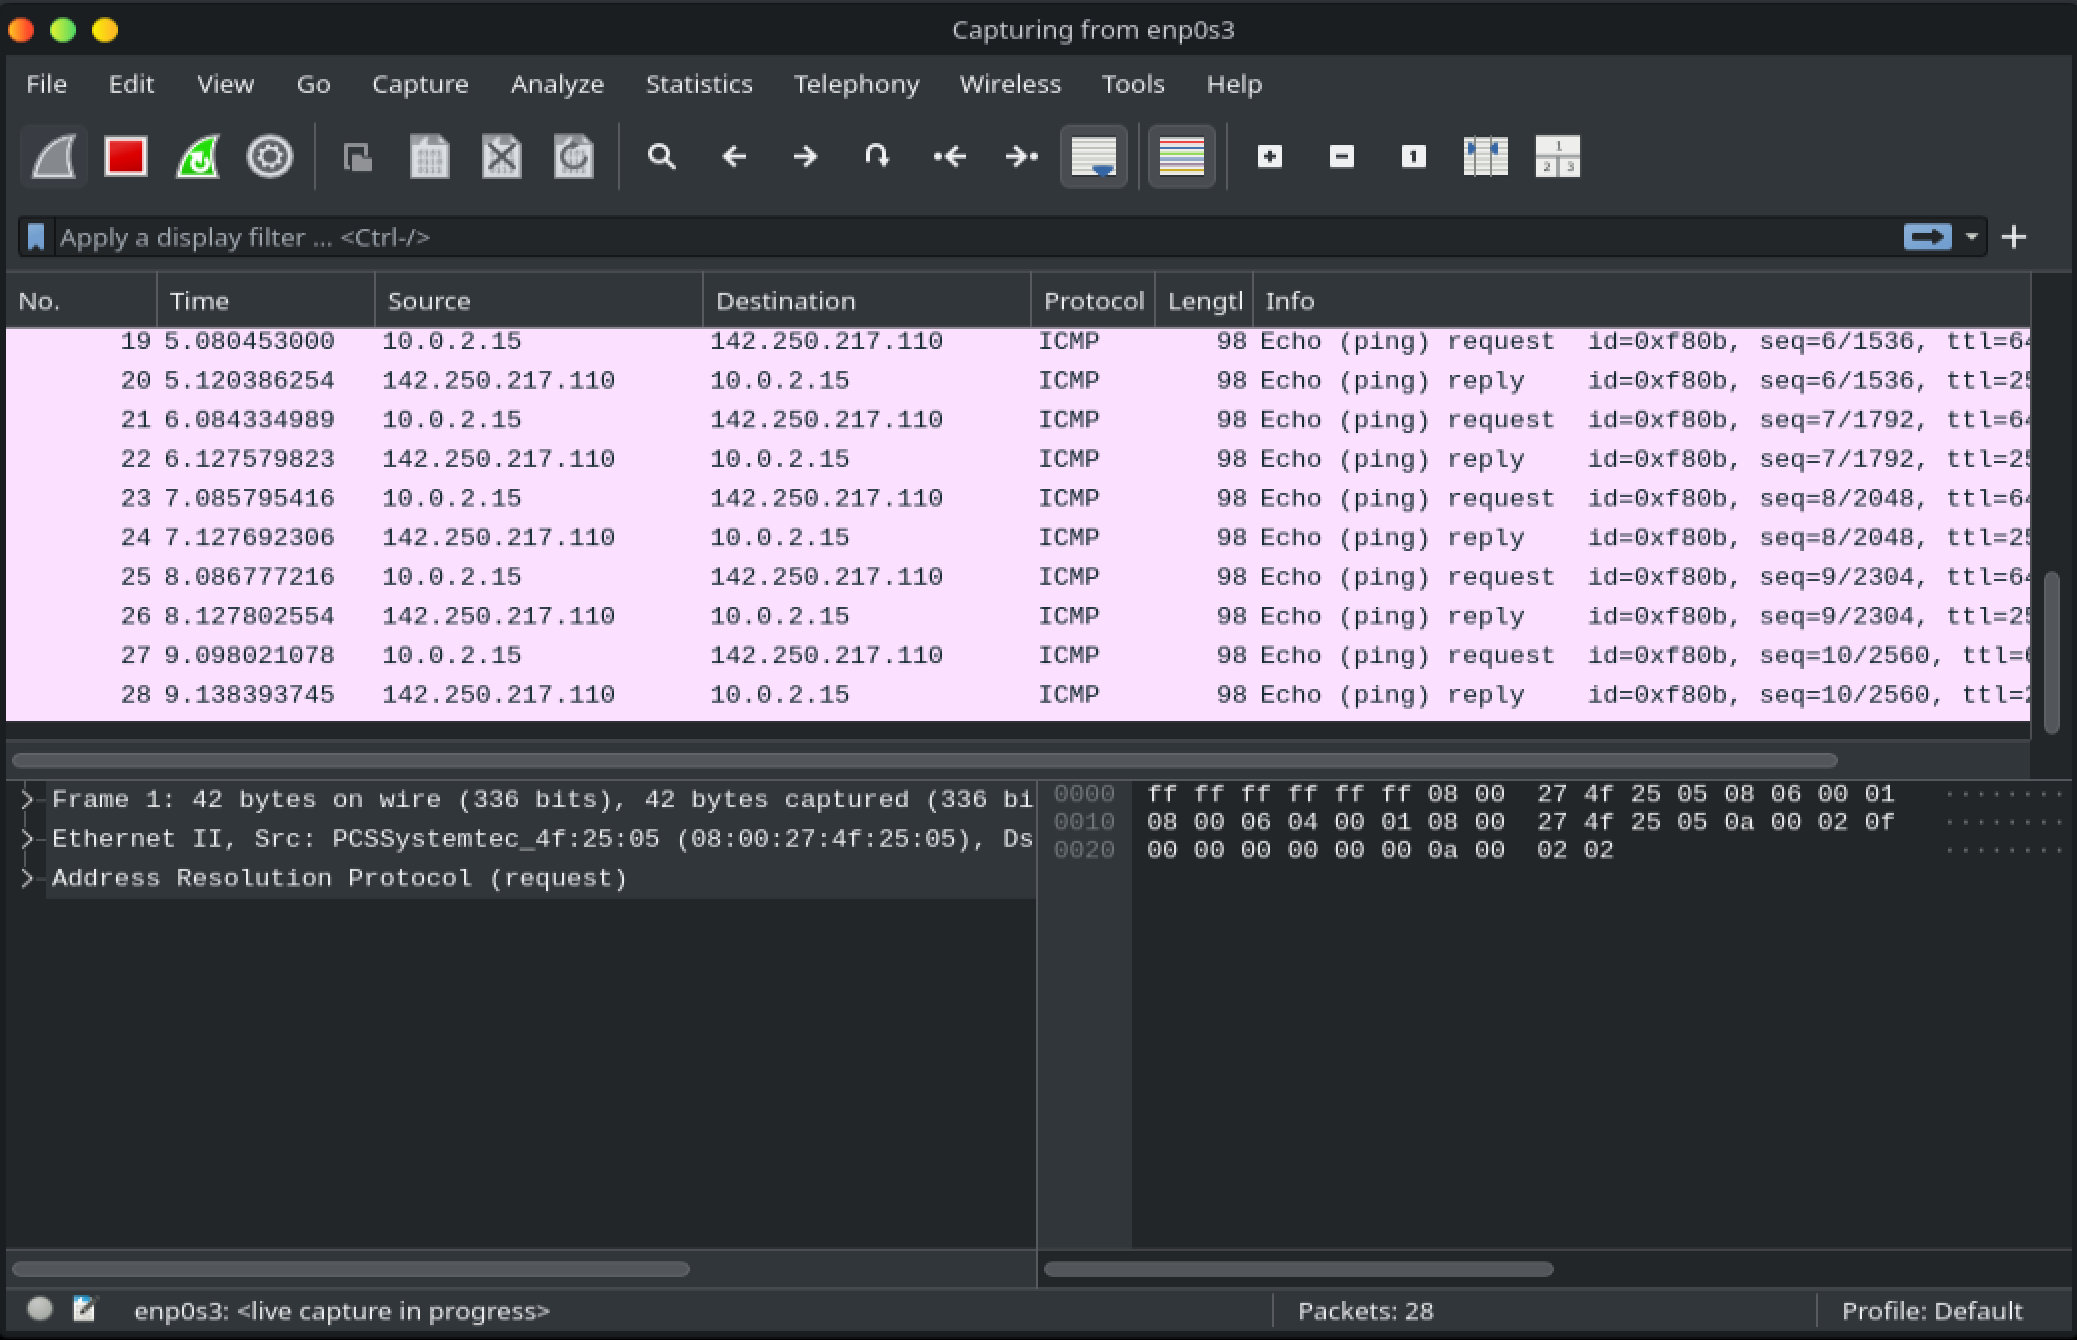
Task: Open the Capture menu
Action: click(x=420, y=84)
